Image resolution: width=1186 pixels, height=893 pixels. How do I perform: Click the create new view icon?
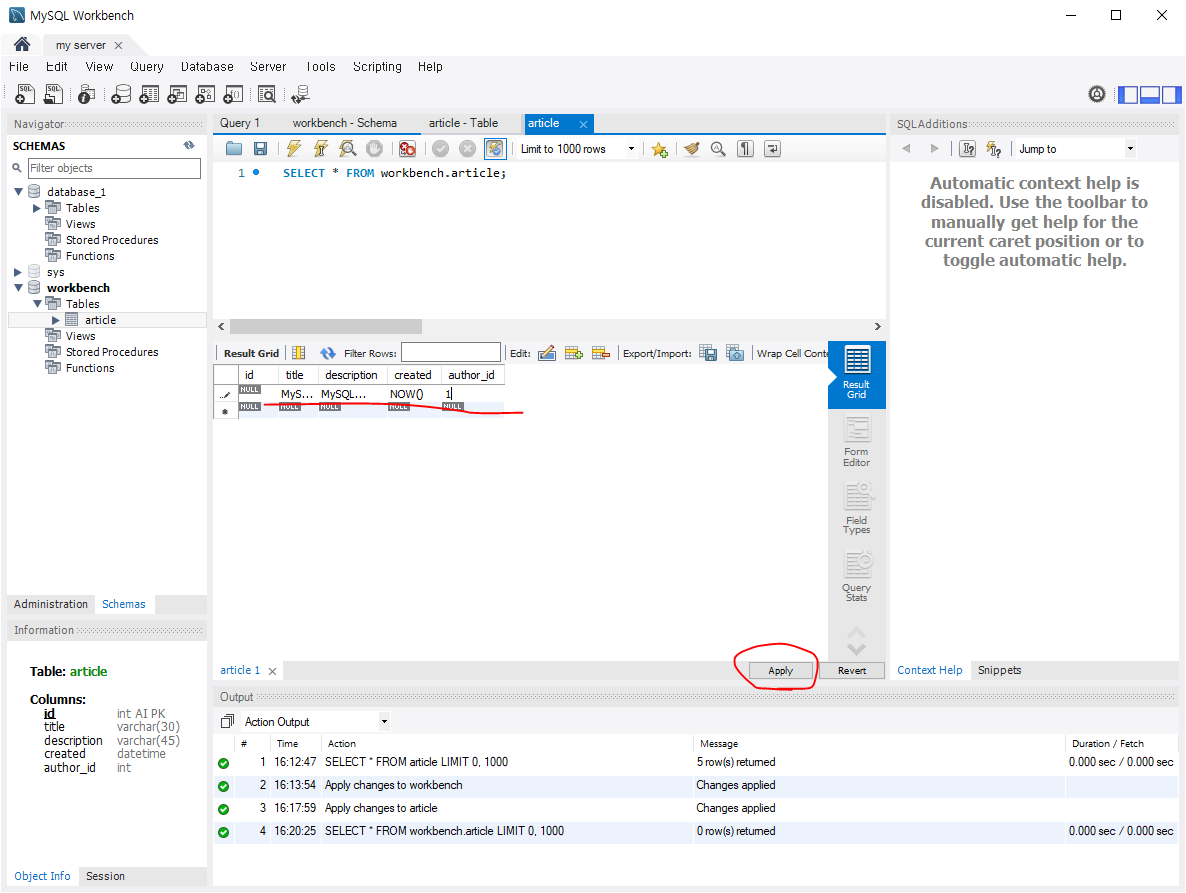pyautogui.click(x=177, y=95)
